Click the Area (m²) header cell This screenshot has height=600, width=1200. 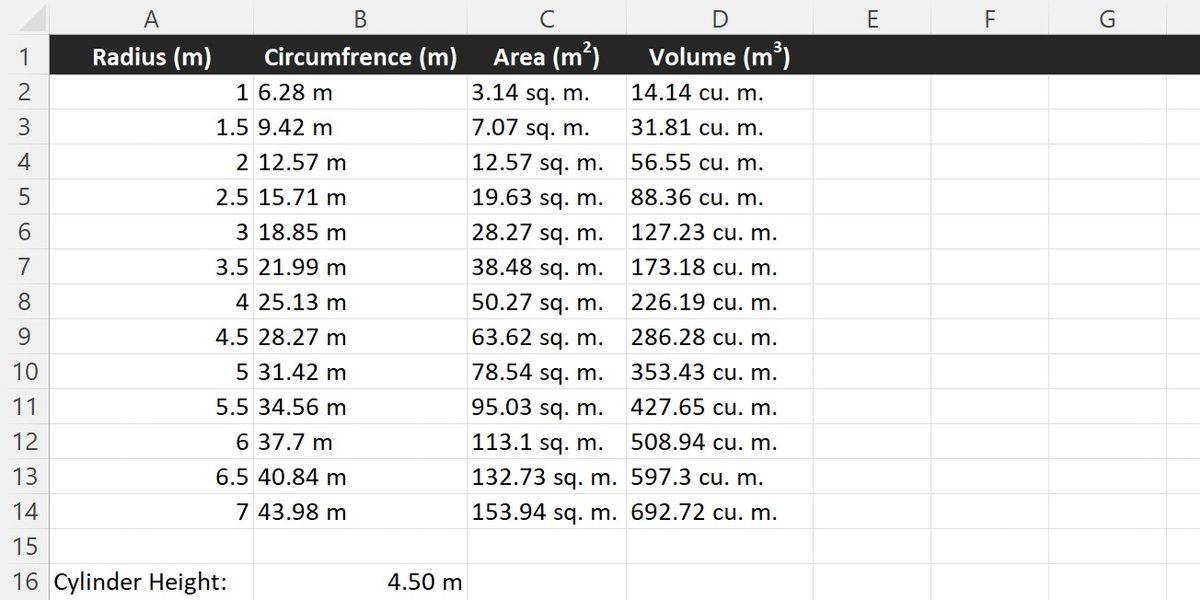pos(547,56)
